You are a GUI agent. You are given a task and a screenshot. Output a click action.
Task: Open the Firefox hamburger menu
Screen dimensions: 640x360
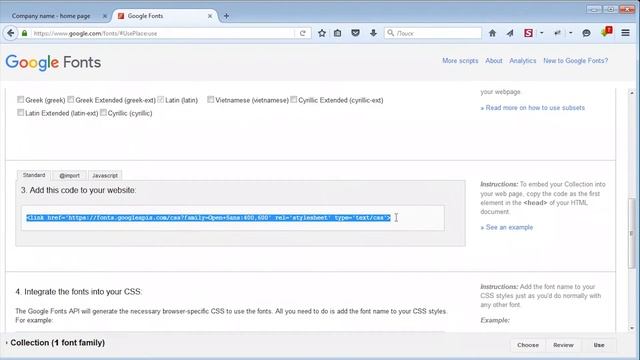(x=625, y=33)
